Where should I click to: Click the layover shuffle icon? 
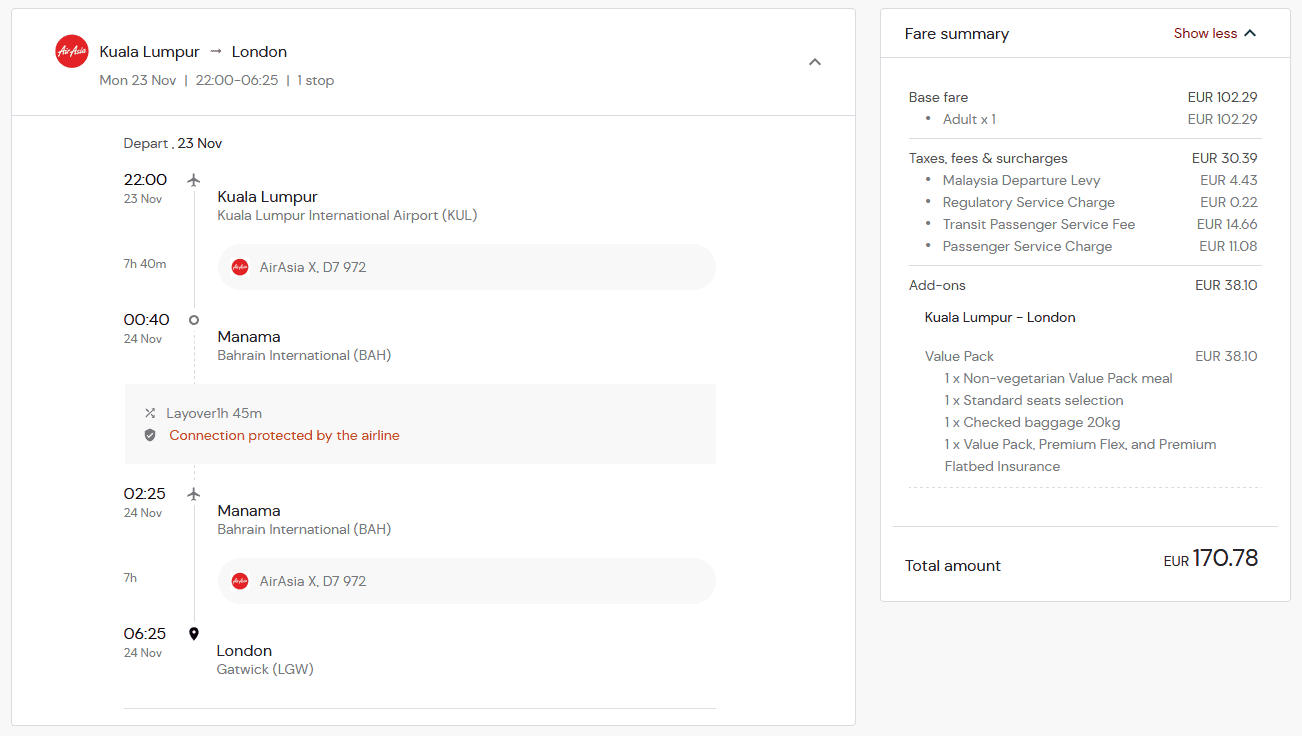[x=150, y=413]
